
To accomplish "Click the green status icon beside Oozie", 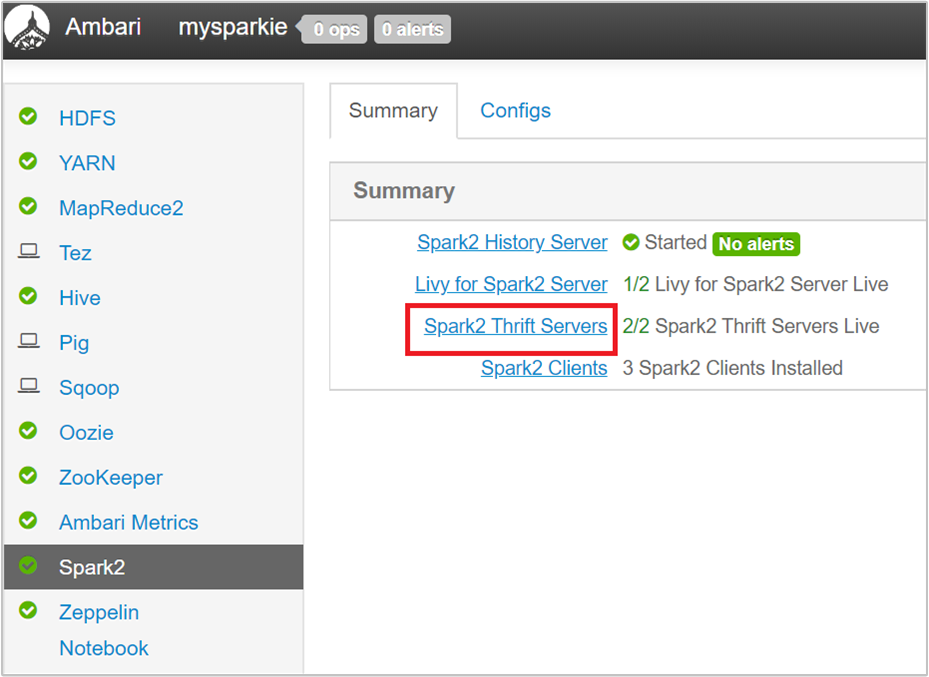I will (28, 432).
